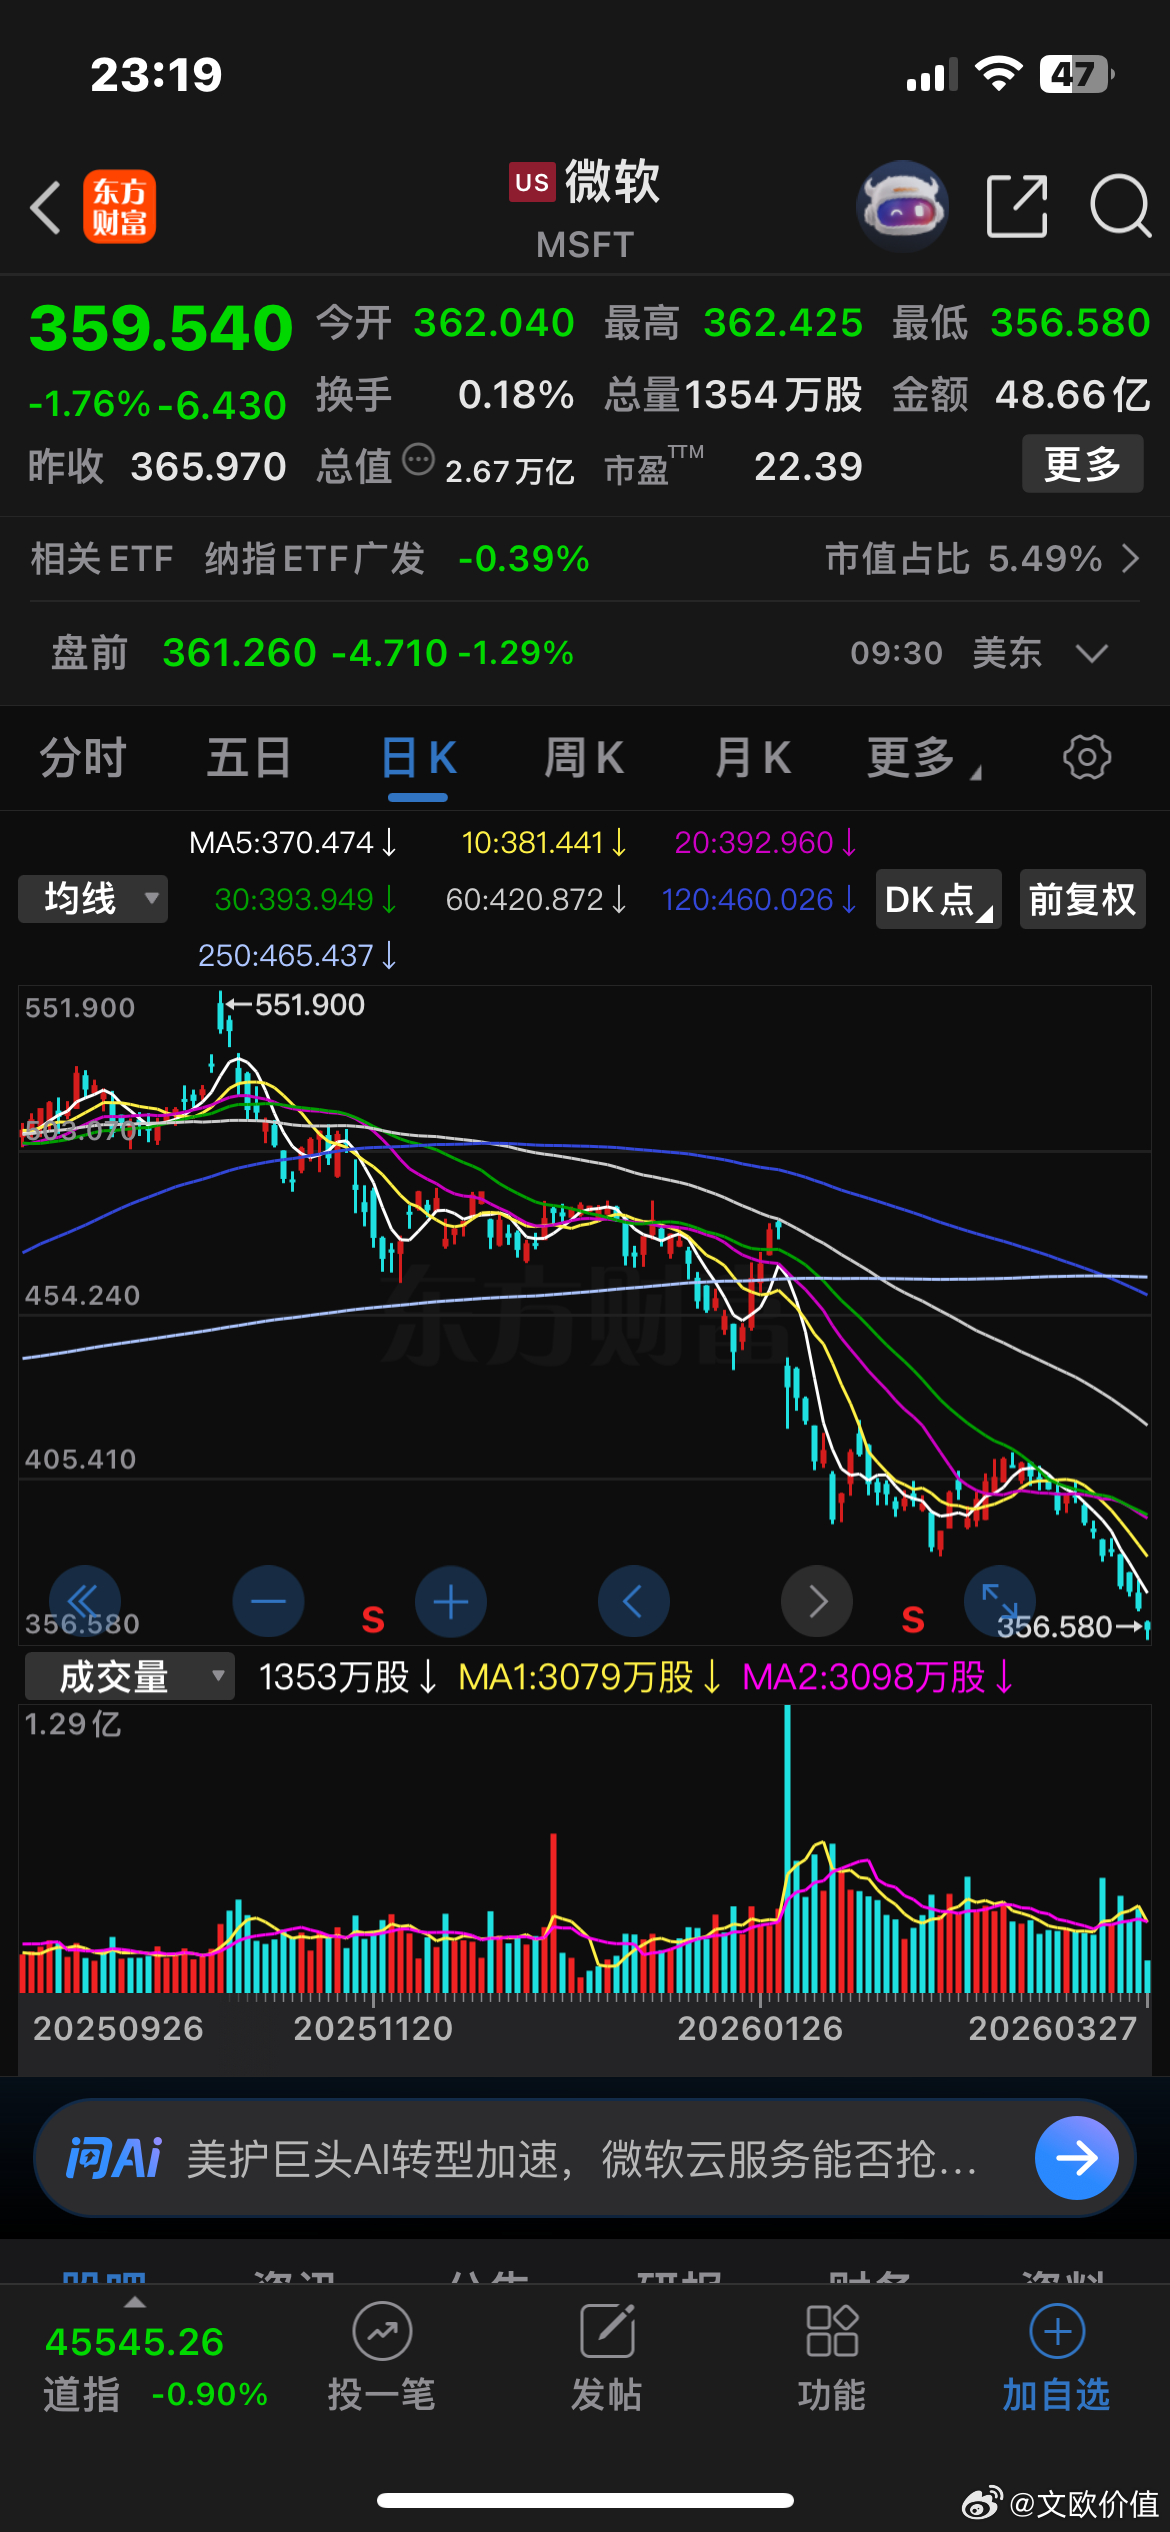The width and height of the screenshot is (1170, 2532).
Task: Tap the 20260126 date label
Action: 760,2028
